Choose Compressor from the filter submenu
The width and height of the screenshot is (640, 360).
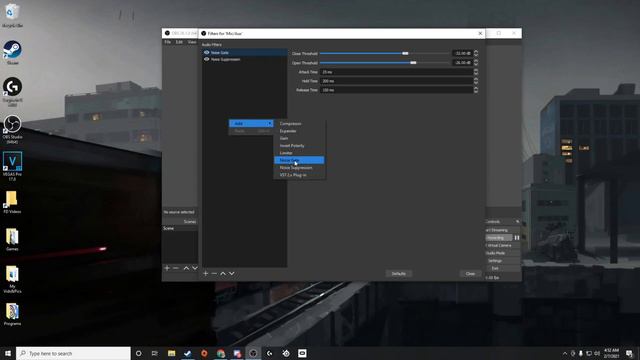click(x=299, y=123)
